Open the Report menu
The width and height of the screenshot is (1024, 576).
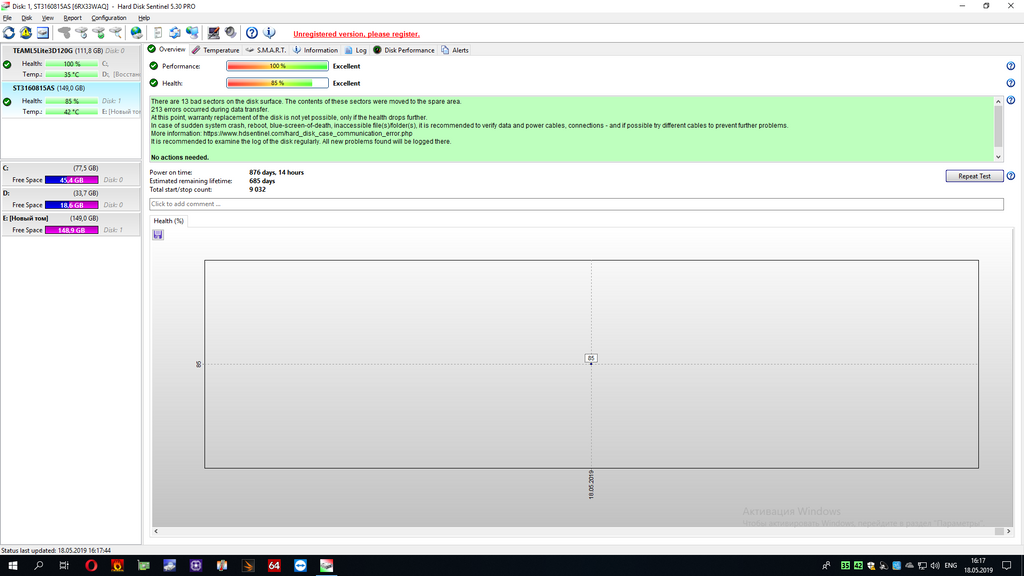72,18
